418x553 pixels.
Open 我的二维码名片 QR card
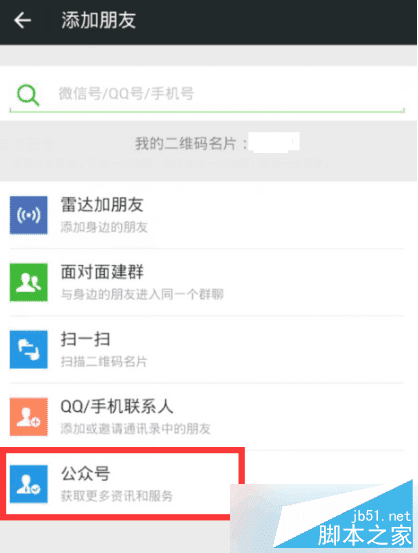point(209,144)
